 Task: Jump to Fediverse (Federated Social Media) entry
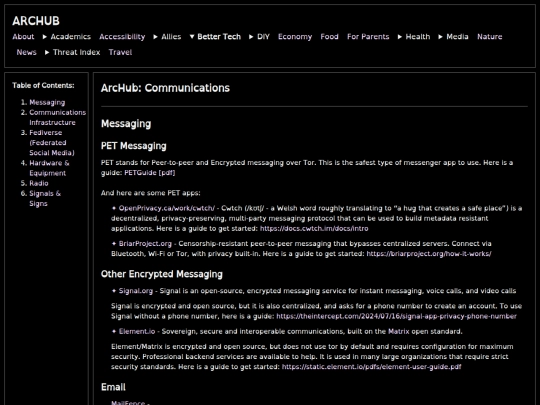coord(52,143)
